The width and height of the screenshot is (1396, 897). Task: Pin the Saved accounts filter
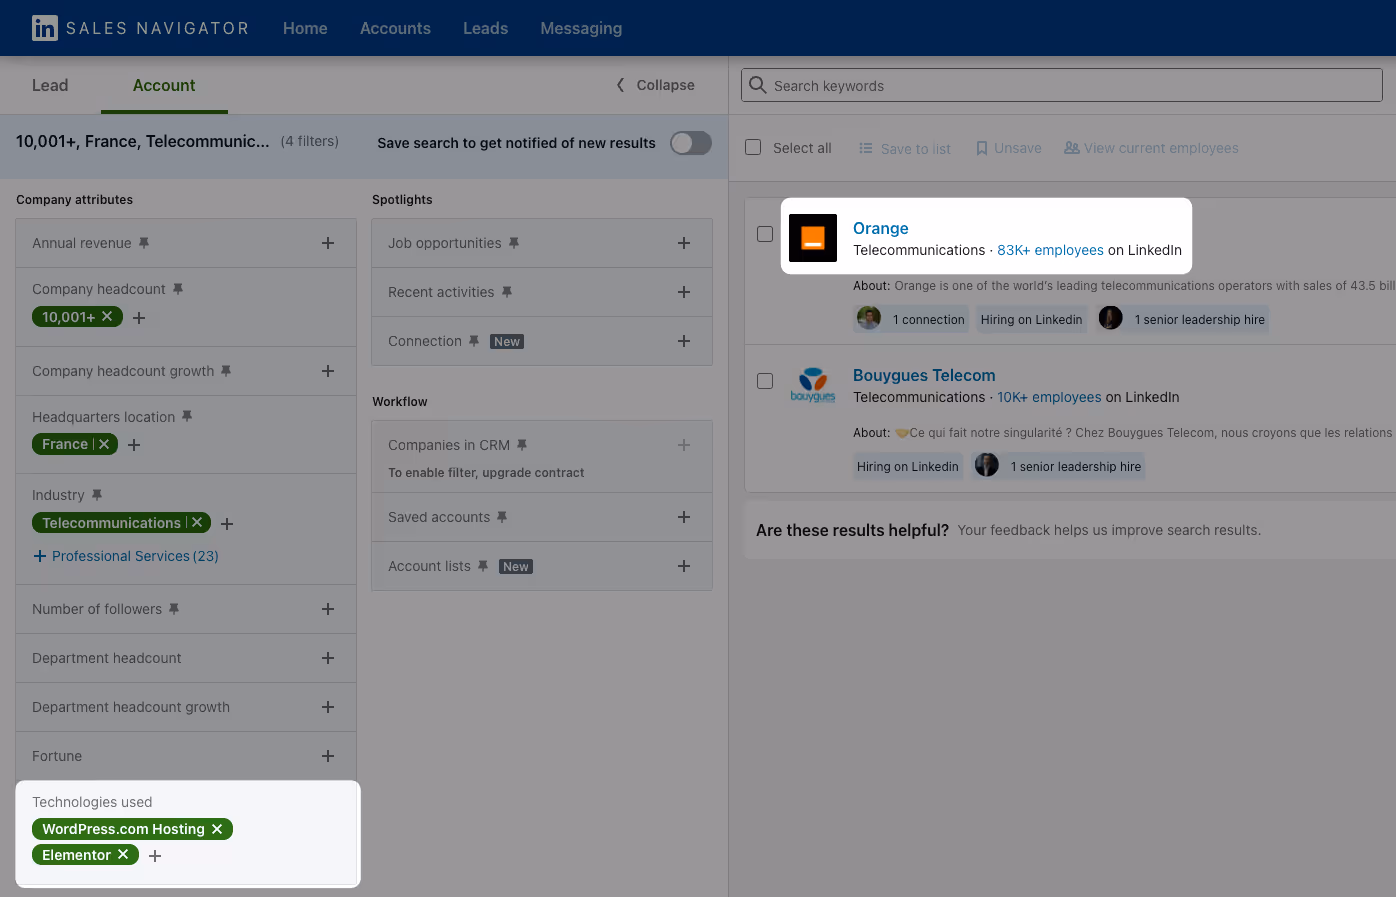502,517
